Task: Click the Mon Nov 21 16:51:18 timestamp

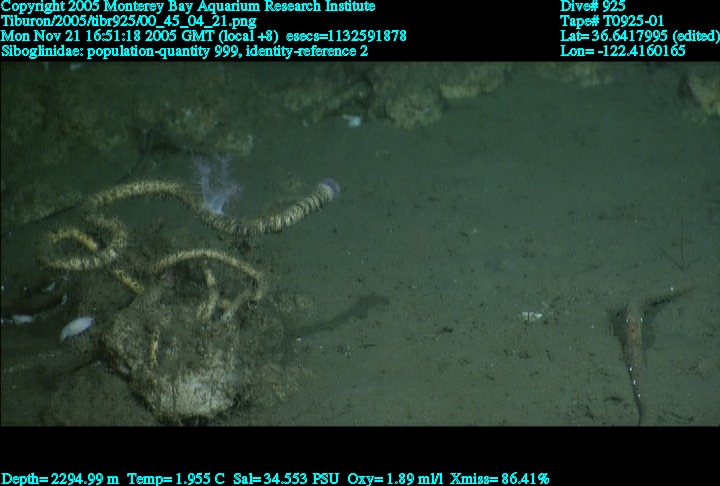Action: [140, 36]
